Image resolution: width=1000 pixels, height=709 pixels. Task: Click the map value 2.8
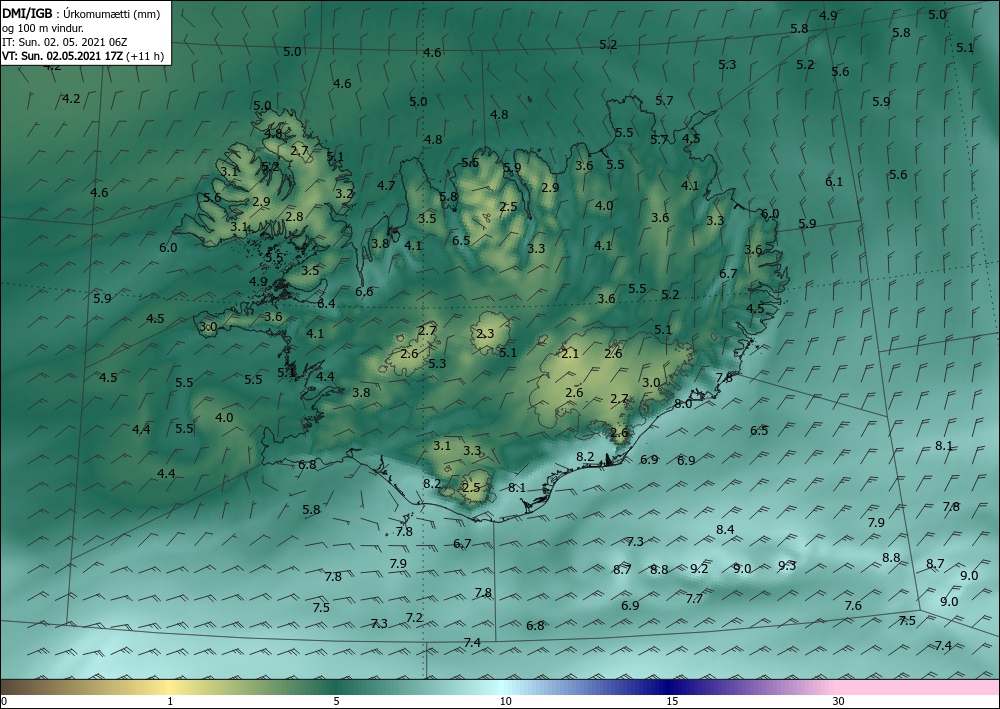[294, 216]
